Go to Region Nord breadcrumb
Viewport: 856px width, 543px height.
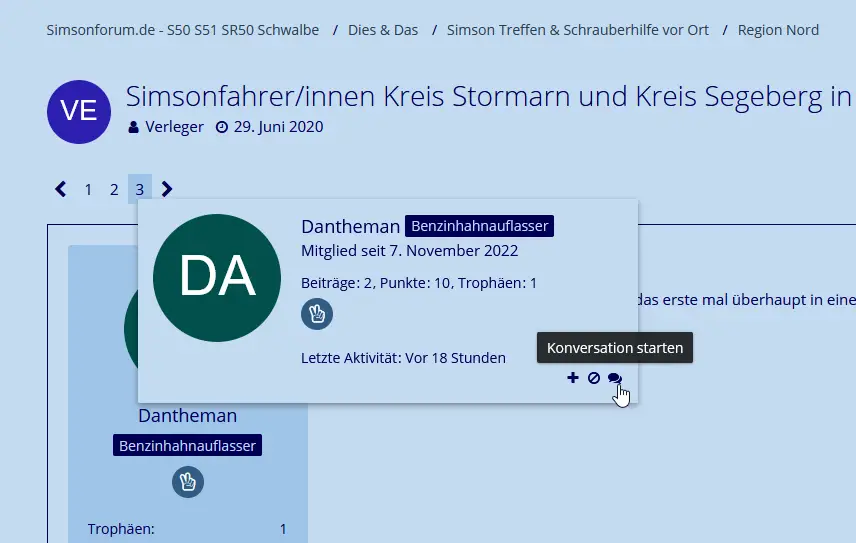click(x=778, y=30)
